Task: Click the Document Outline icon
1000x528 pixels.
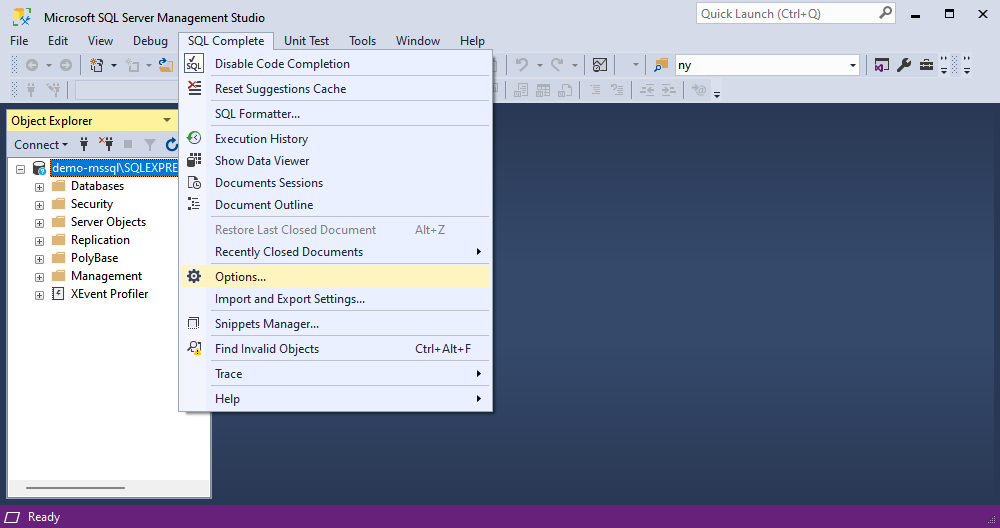Action: coord(194,204)
